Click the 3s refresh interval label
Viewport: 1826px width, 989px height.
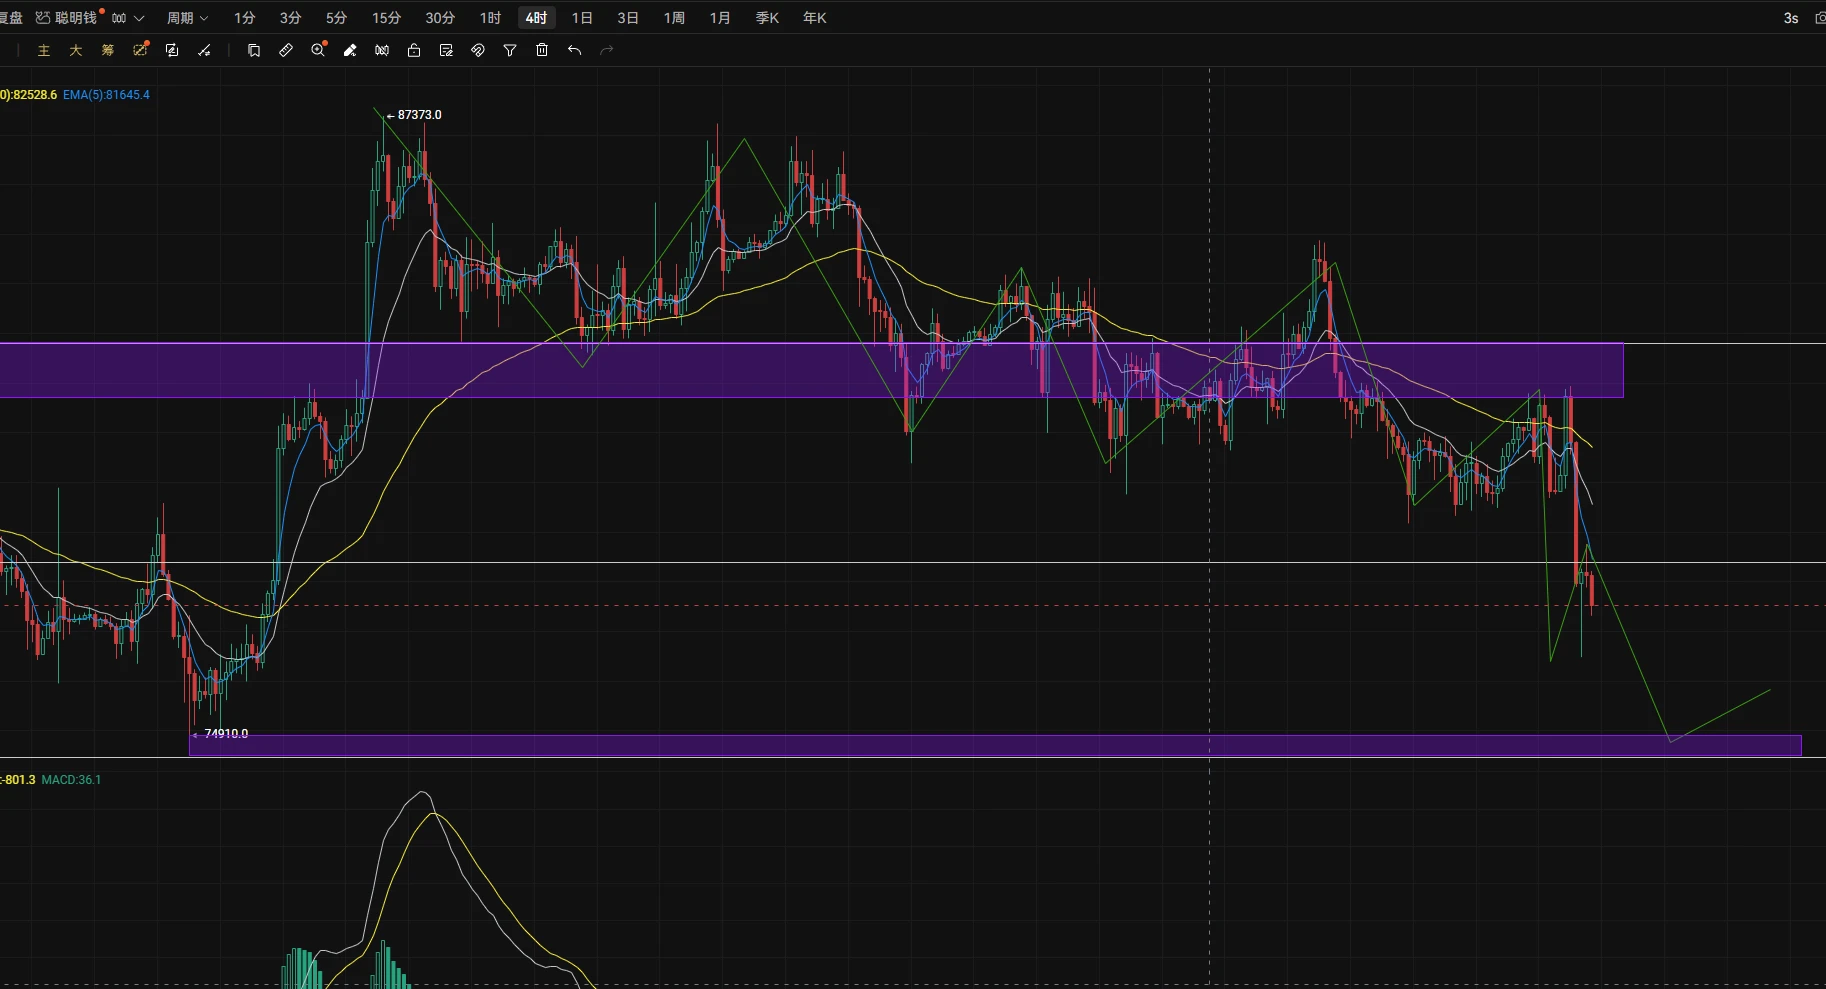[x=1791, y=18]
